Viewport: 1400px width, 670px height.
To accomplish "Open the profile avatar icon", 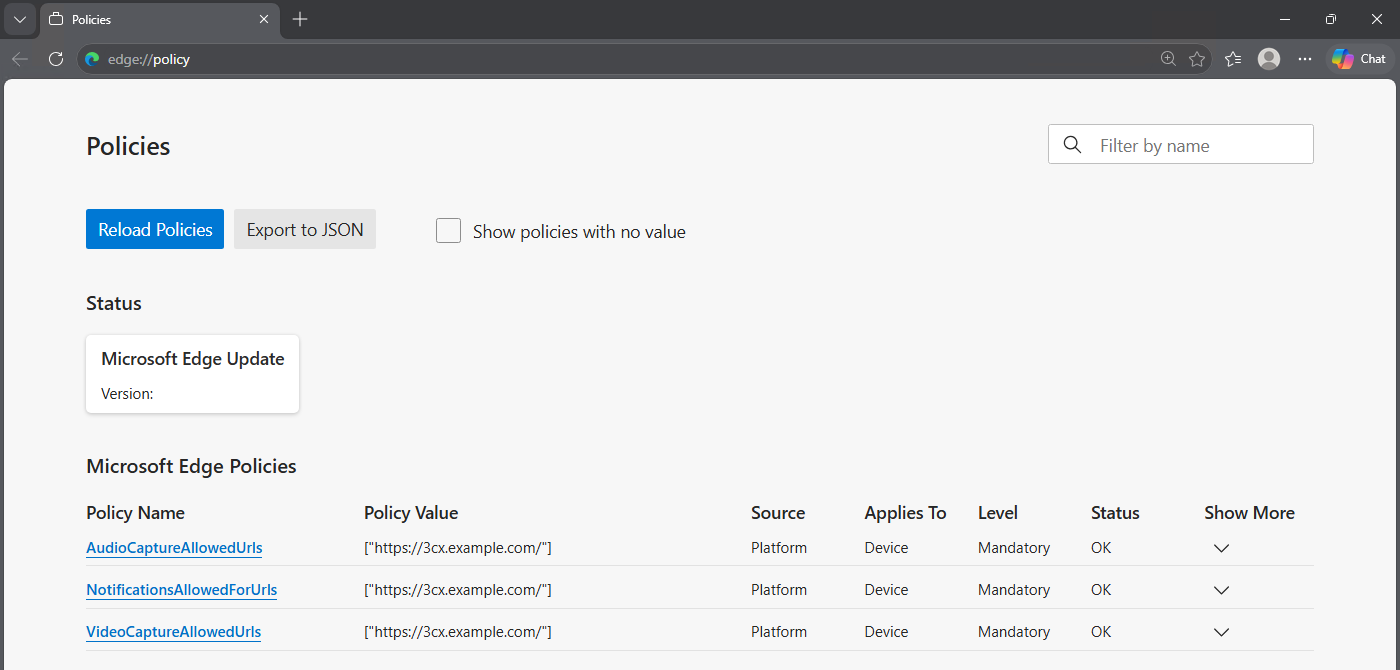I will pos(1269,59).
